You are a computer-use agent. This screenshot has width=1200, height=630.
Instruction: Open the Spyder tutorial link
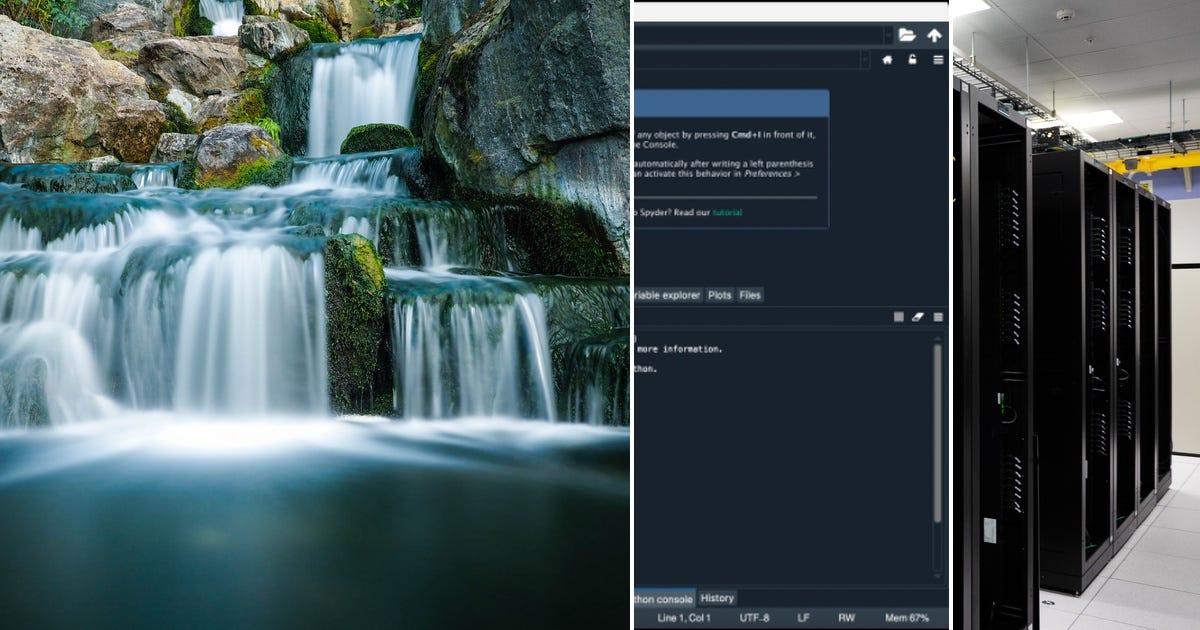728,213
